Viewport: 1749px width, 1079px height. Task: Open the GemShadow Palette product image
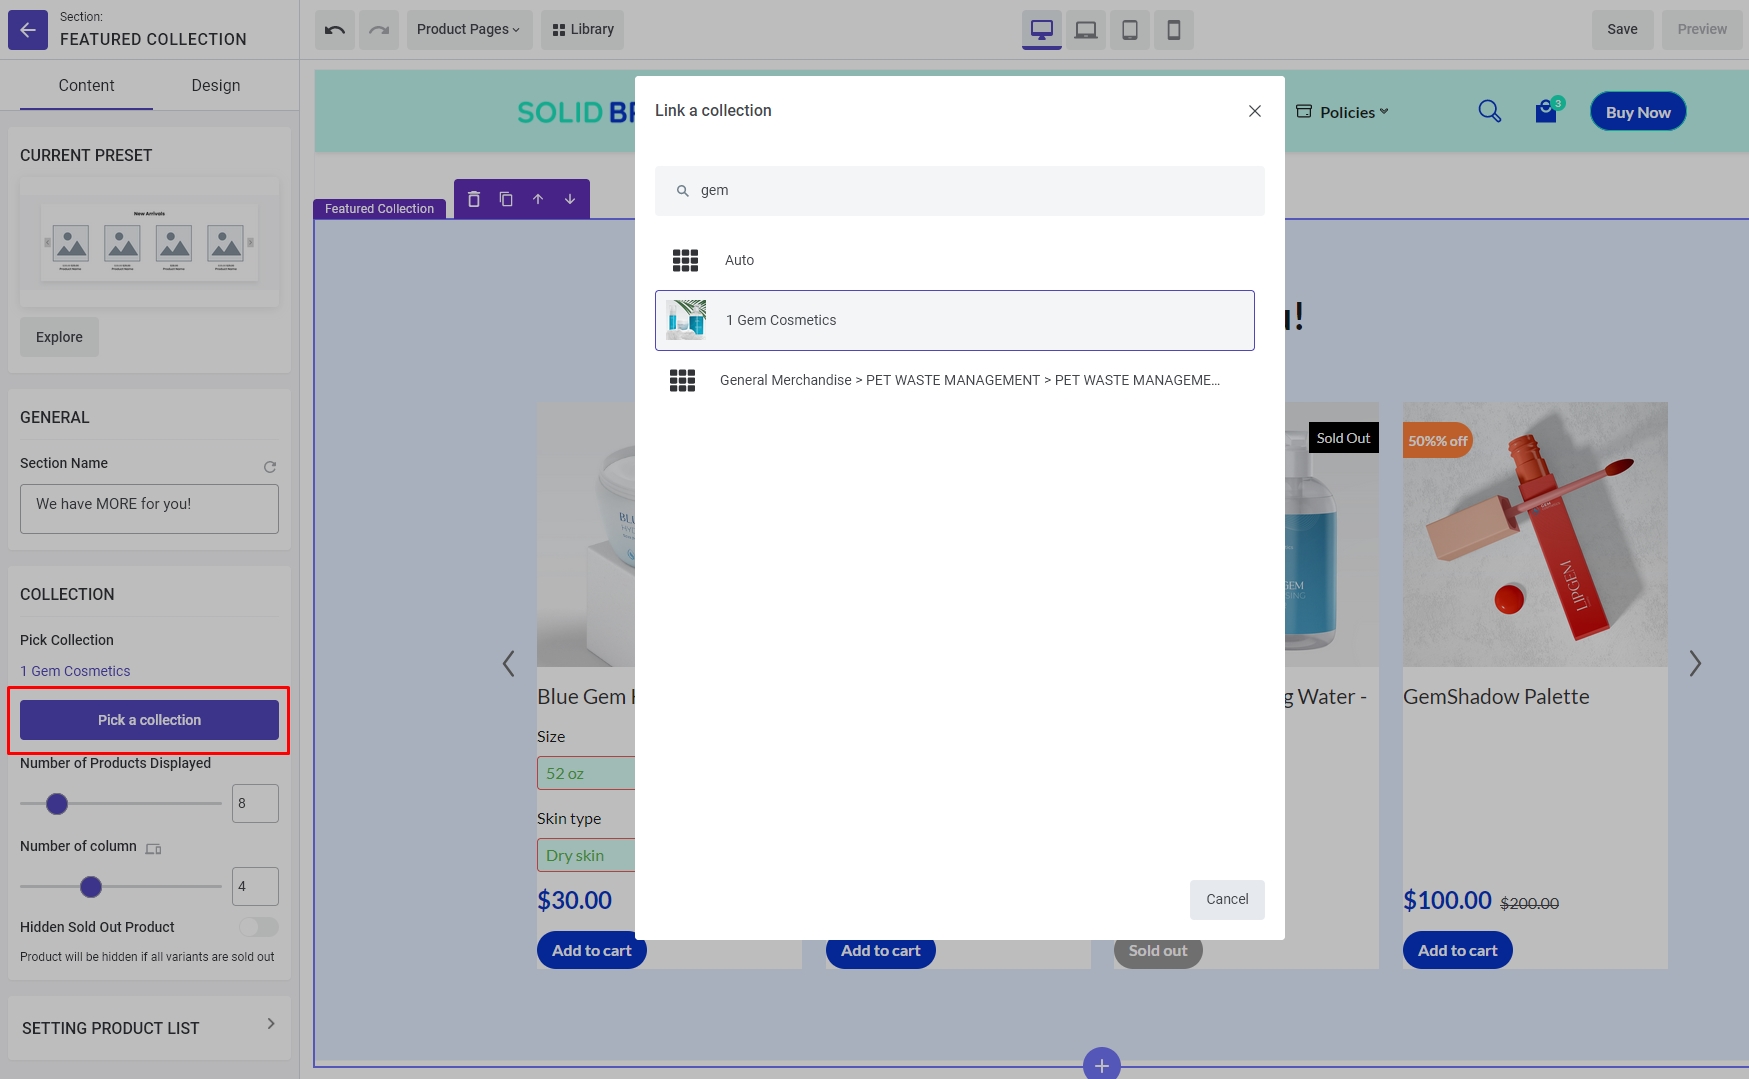pyautogui.click(x=1535, y=535)
